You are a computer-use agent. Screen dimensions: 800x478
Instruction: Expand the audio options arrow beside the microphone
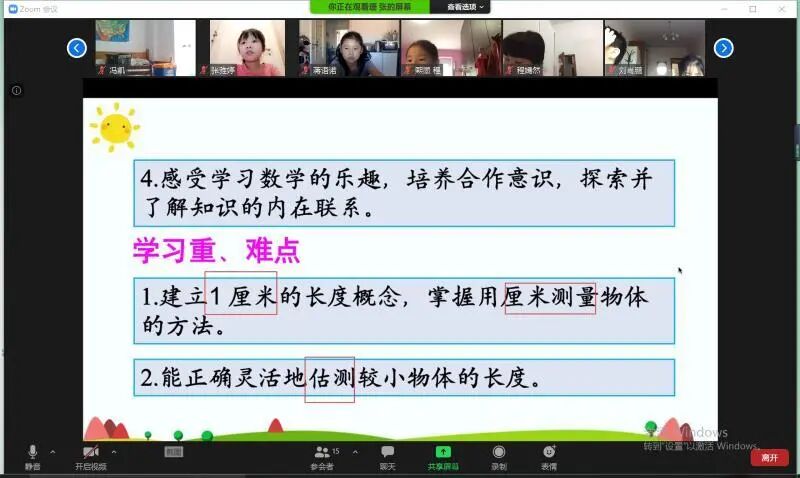pos(53,452)
